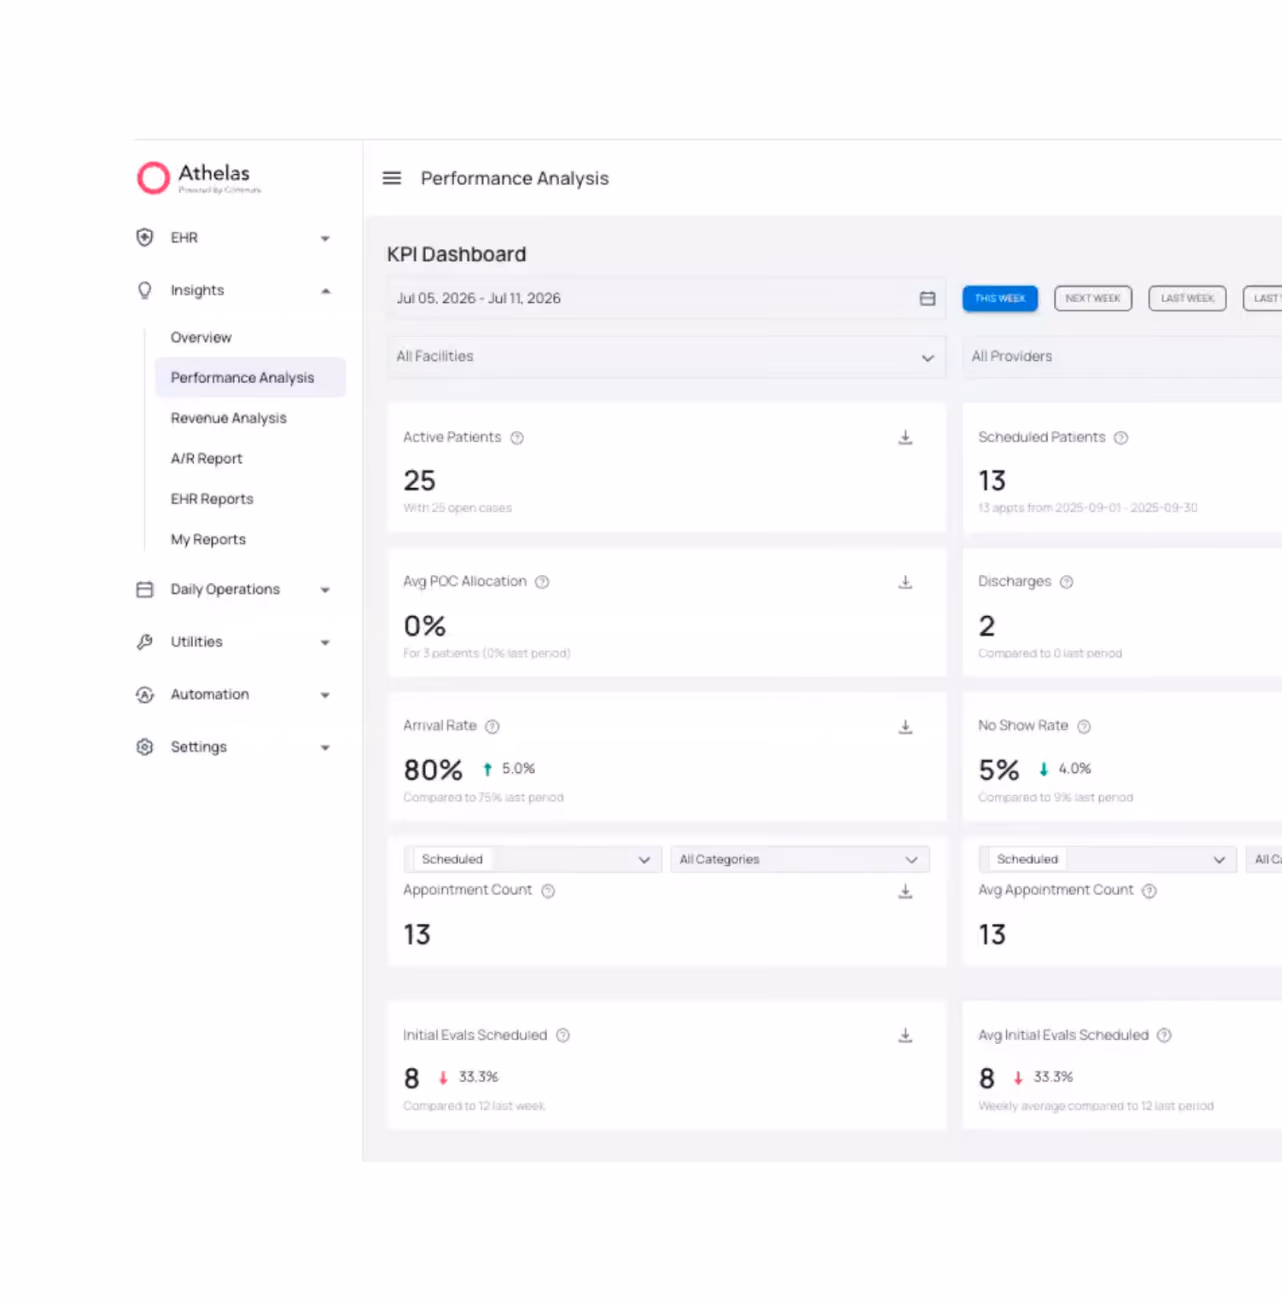Open the A/R Report page
This screenshot has width=1282, height=1298.
click(x=206, y=459)
